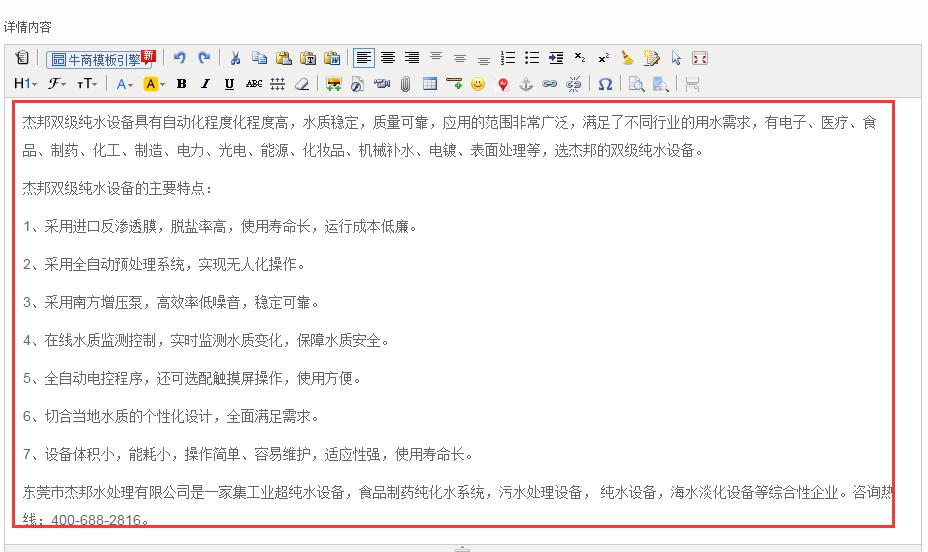928x552 pixels.
Task: Click the paragraph starting 东莞市杰邦水处理有限公司
Action: [457, 506]
